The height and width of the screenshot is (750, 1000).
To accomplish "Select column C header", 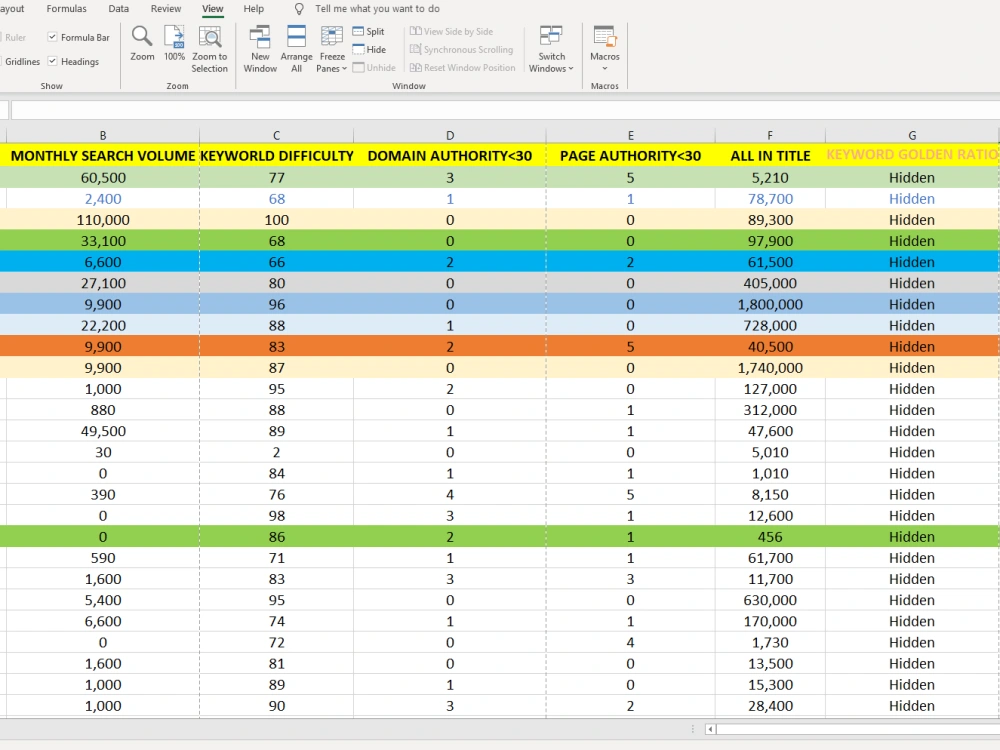I will coord(276,135).
